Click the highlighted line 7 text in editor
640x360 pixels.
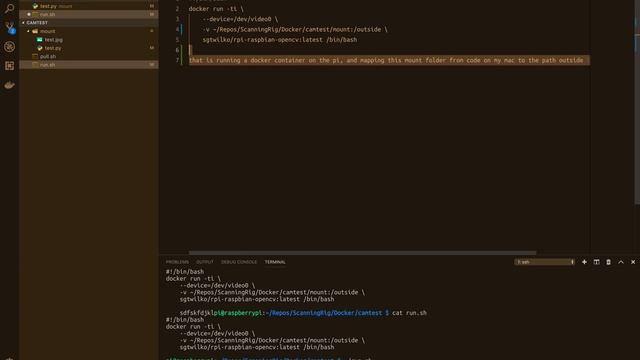click(x=386, y=60)
